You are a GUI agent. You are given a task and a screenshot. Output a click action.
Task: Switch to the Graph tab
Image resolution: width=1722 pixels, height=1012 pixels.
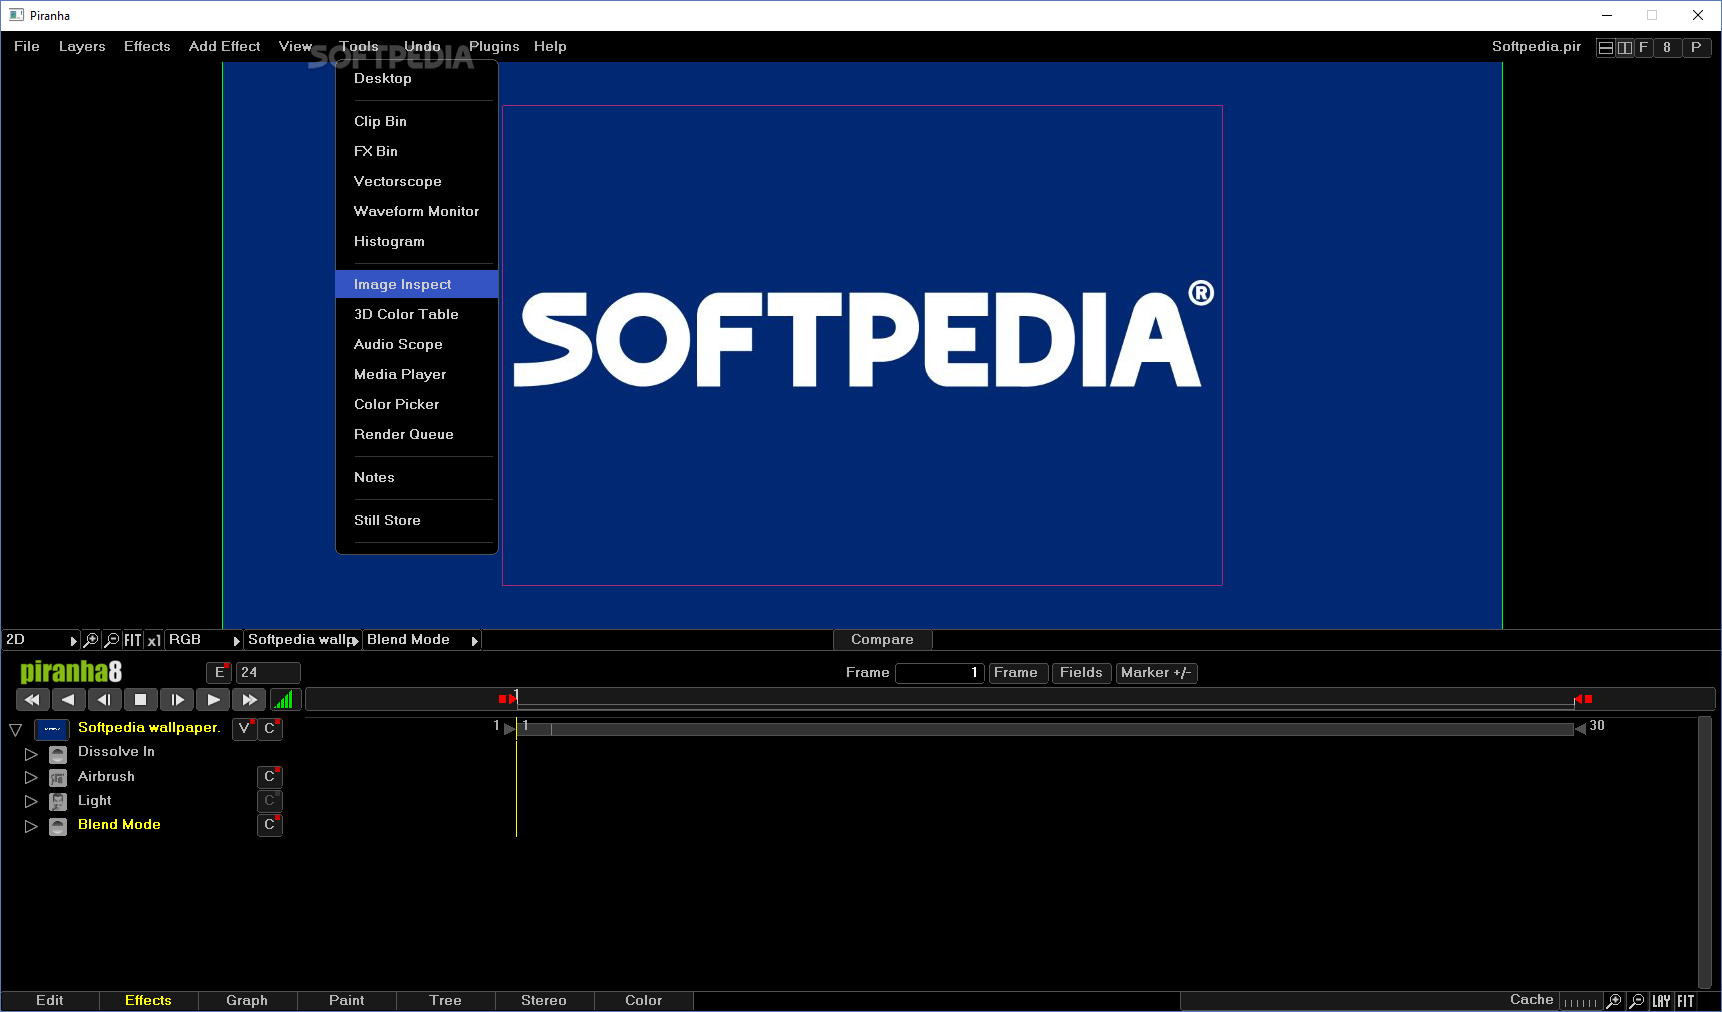click(x=247, y=1001)
